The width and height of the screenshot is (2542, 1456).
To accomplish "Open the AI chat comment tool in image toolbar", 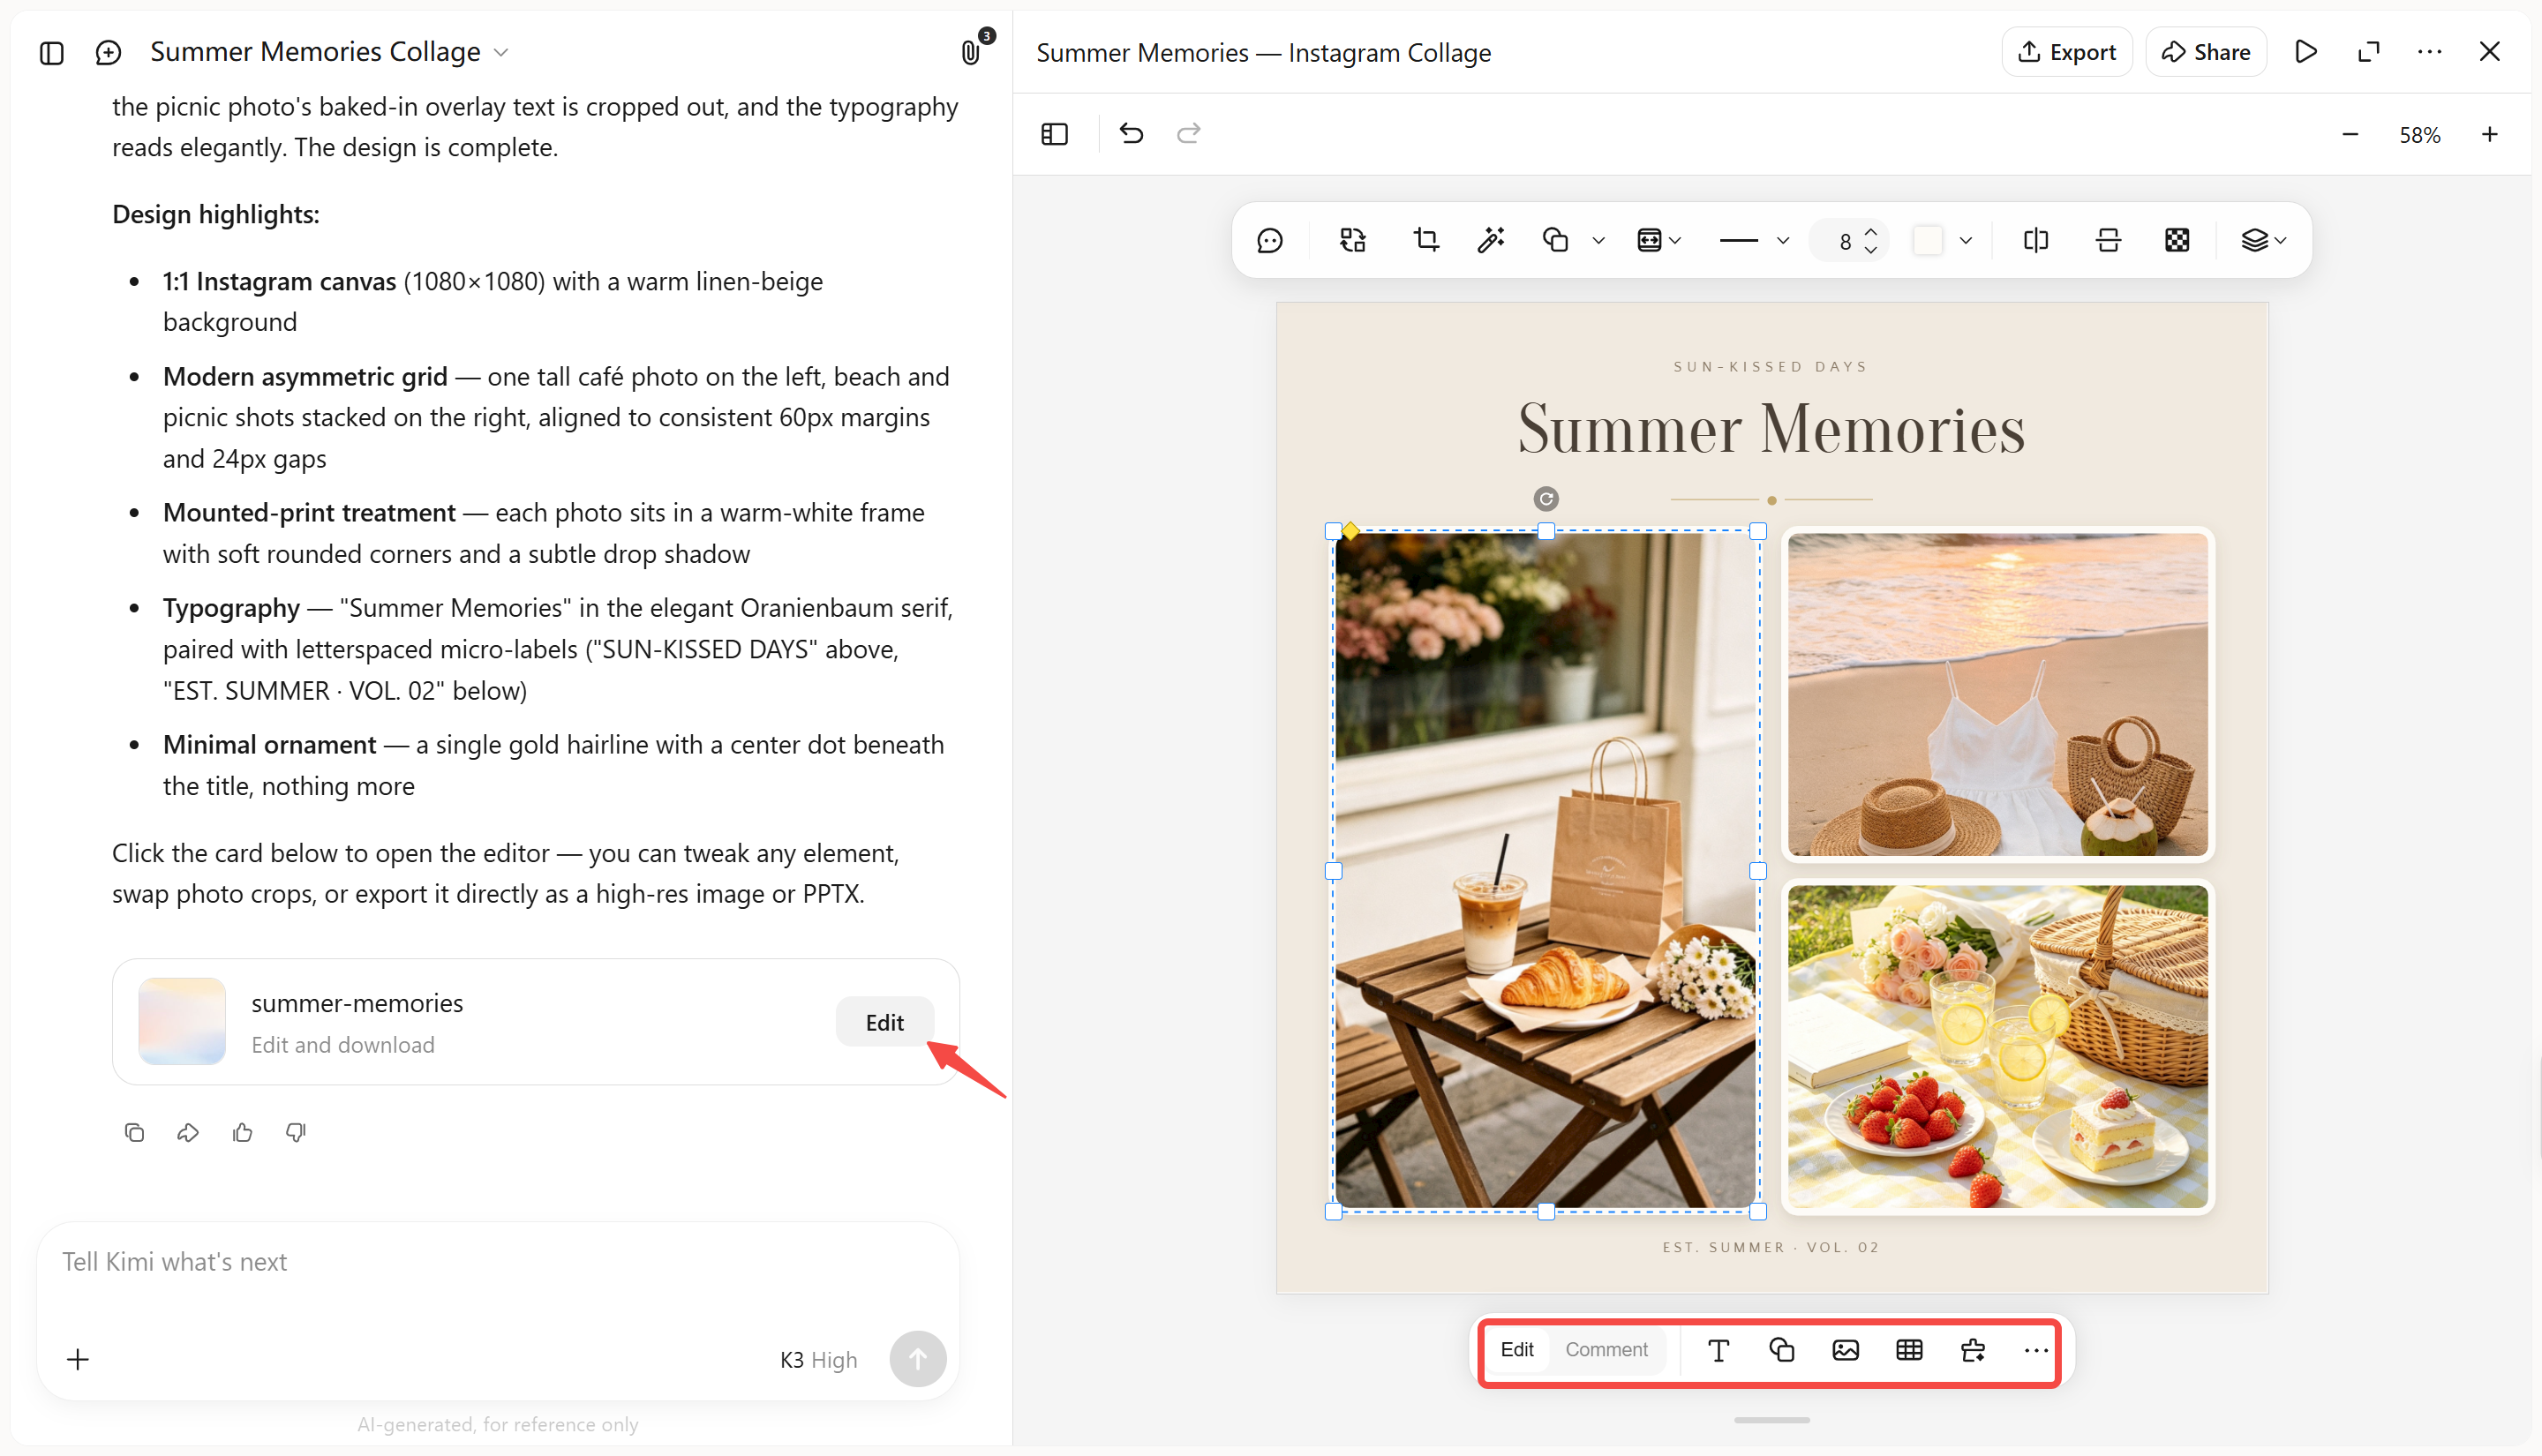I will pos(1270,240).
